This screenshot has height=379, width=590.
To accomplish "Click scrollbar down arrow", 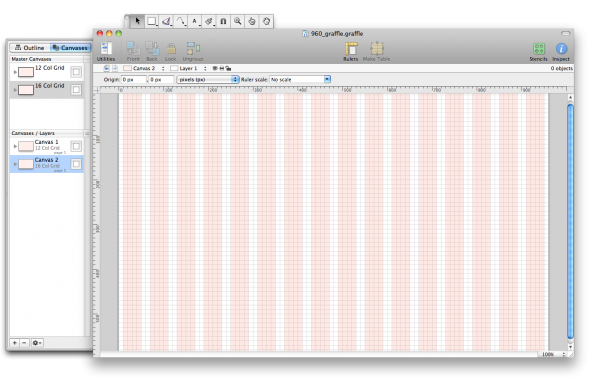I will (570, 347).
